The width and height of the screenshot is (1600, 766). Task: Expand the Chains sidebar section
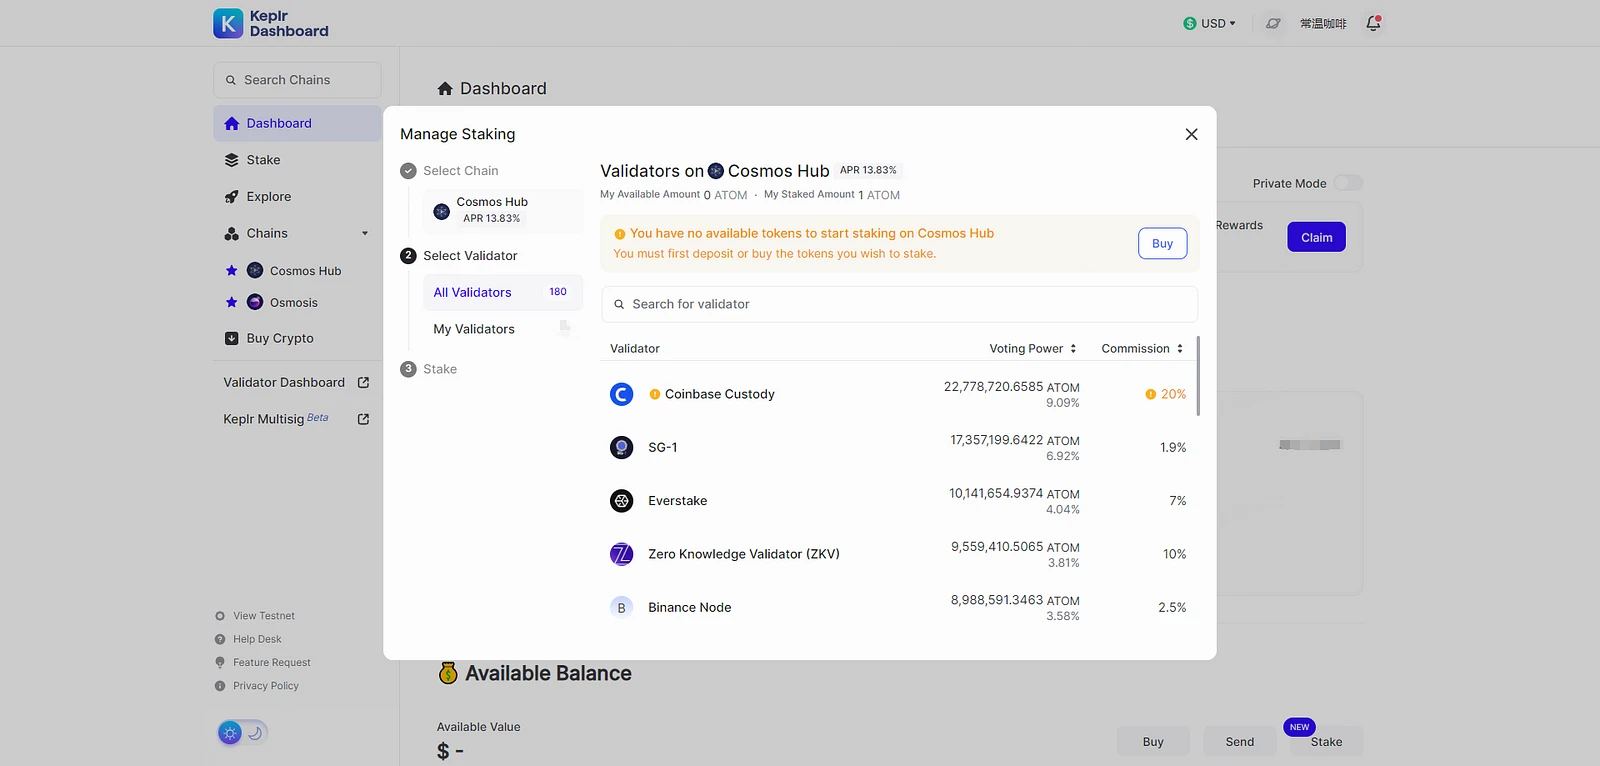pyautogui.click(x=364, y=234)
